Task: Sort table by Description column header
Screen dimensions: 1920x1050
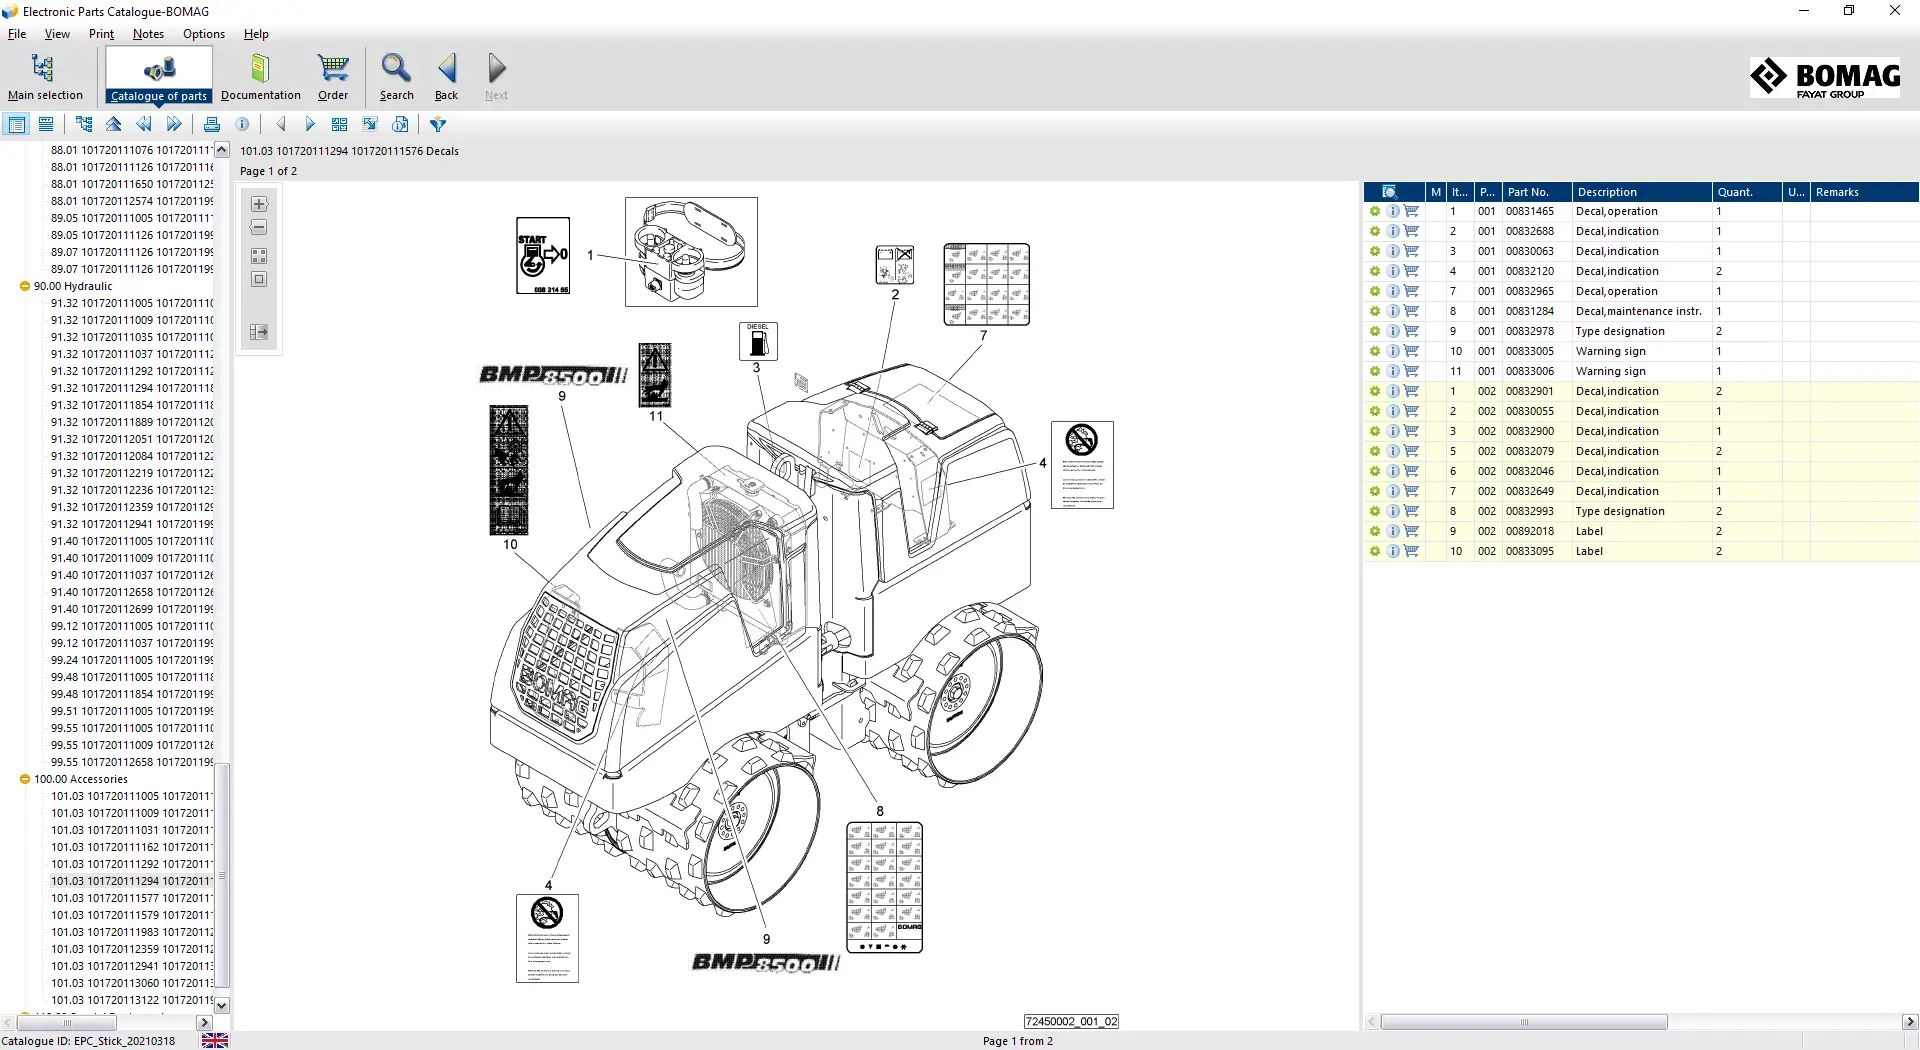Action: click(x=1642, y=192)
